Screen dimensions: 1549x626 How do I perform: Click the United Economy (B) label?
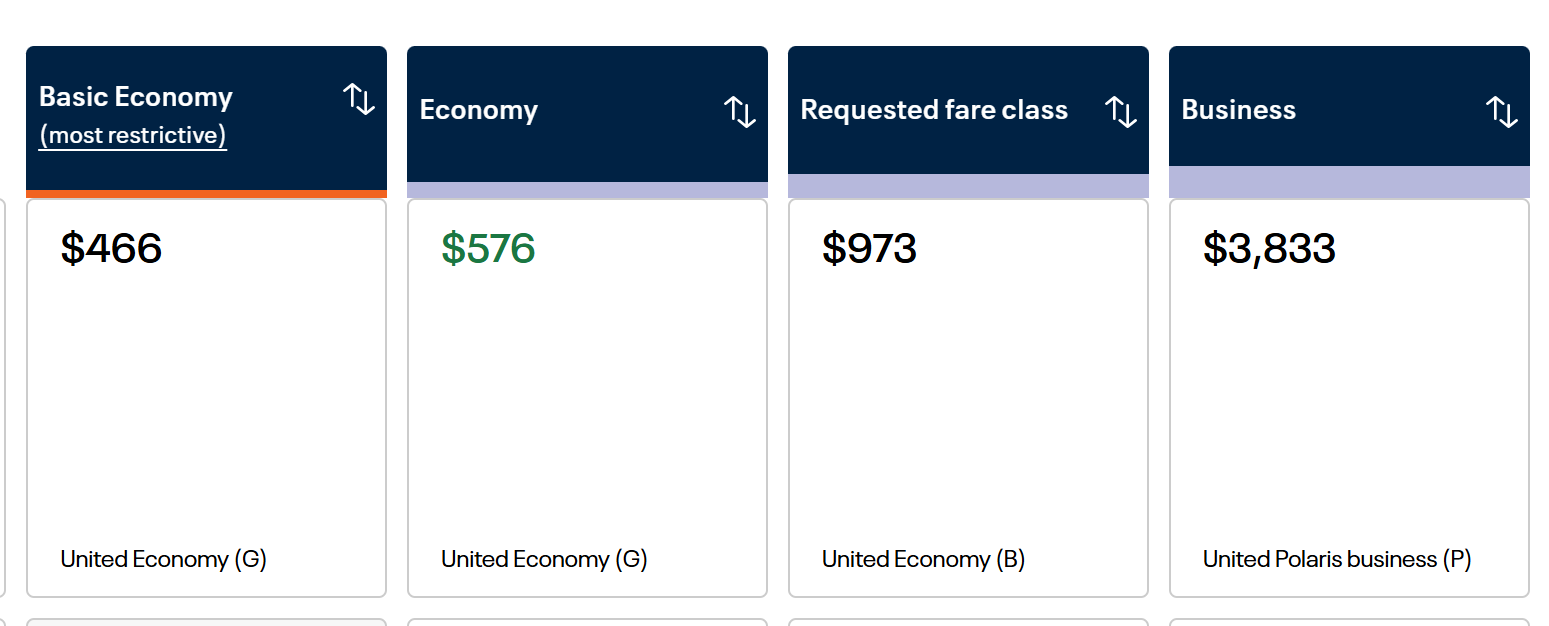pos(924,559)
